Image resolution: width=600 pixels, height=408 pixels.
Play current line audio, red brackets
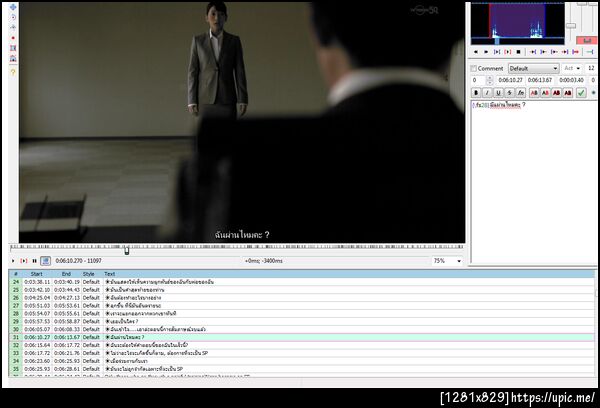[507, 52]
